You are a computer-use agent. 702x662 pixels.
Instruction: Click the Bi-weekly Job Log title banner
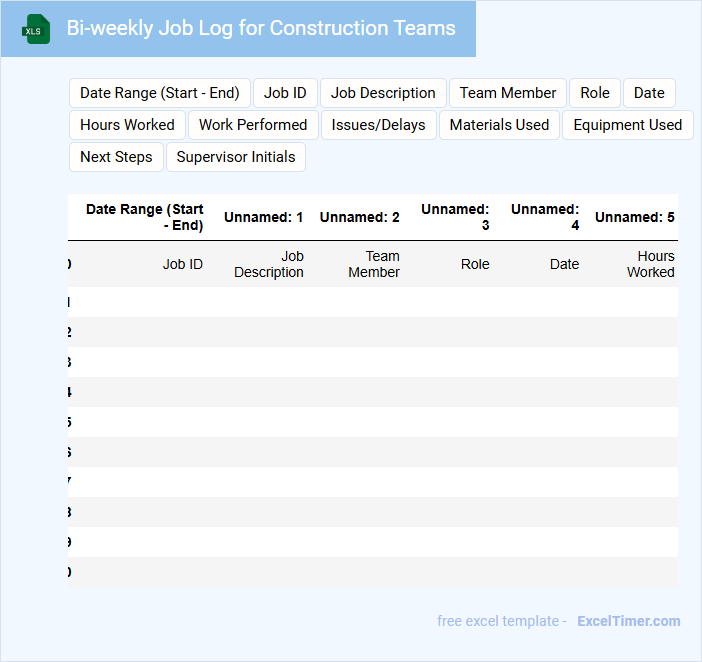[x=260, y=29]
